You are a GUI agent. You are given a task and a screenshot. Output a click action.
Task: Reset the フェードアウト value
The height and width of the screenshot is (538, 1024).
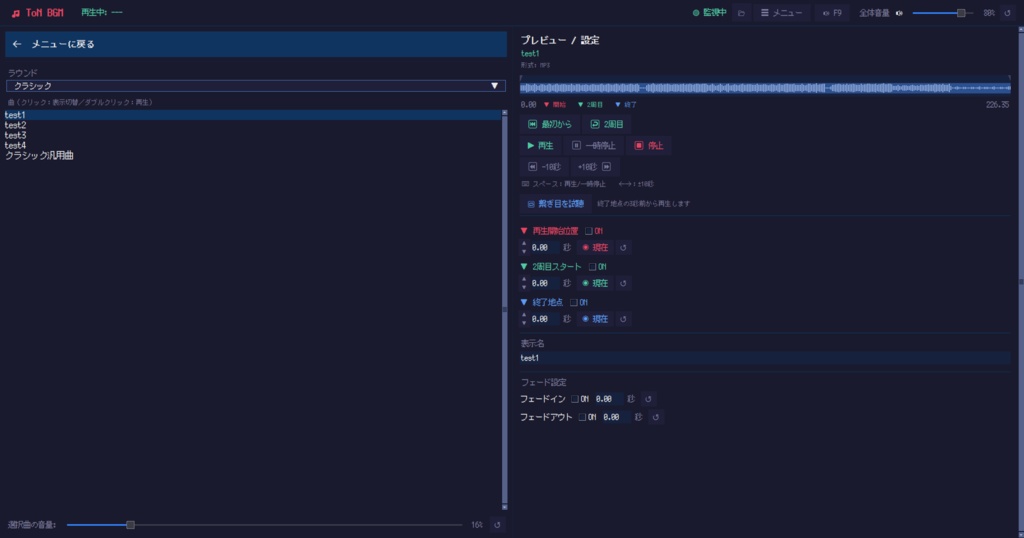656,417
